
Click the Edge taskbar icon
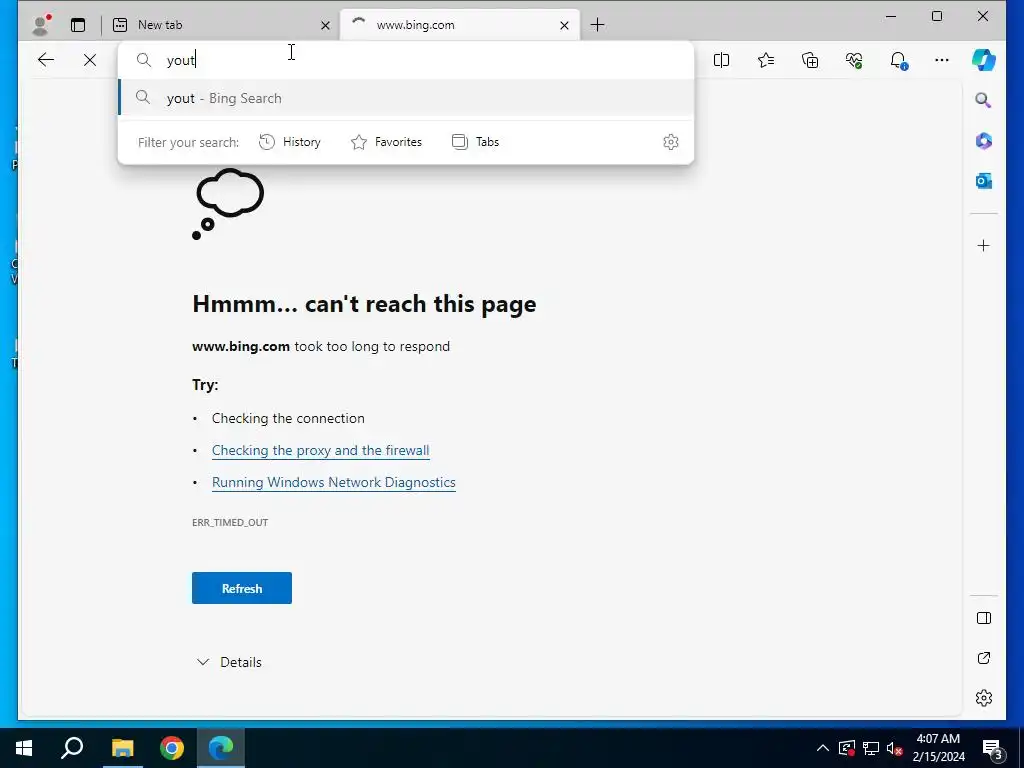click(221, 748)
